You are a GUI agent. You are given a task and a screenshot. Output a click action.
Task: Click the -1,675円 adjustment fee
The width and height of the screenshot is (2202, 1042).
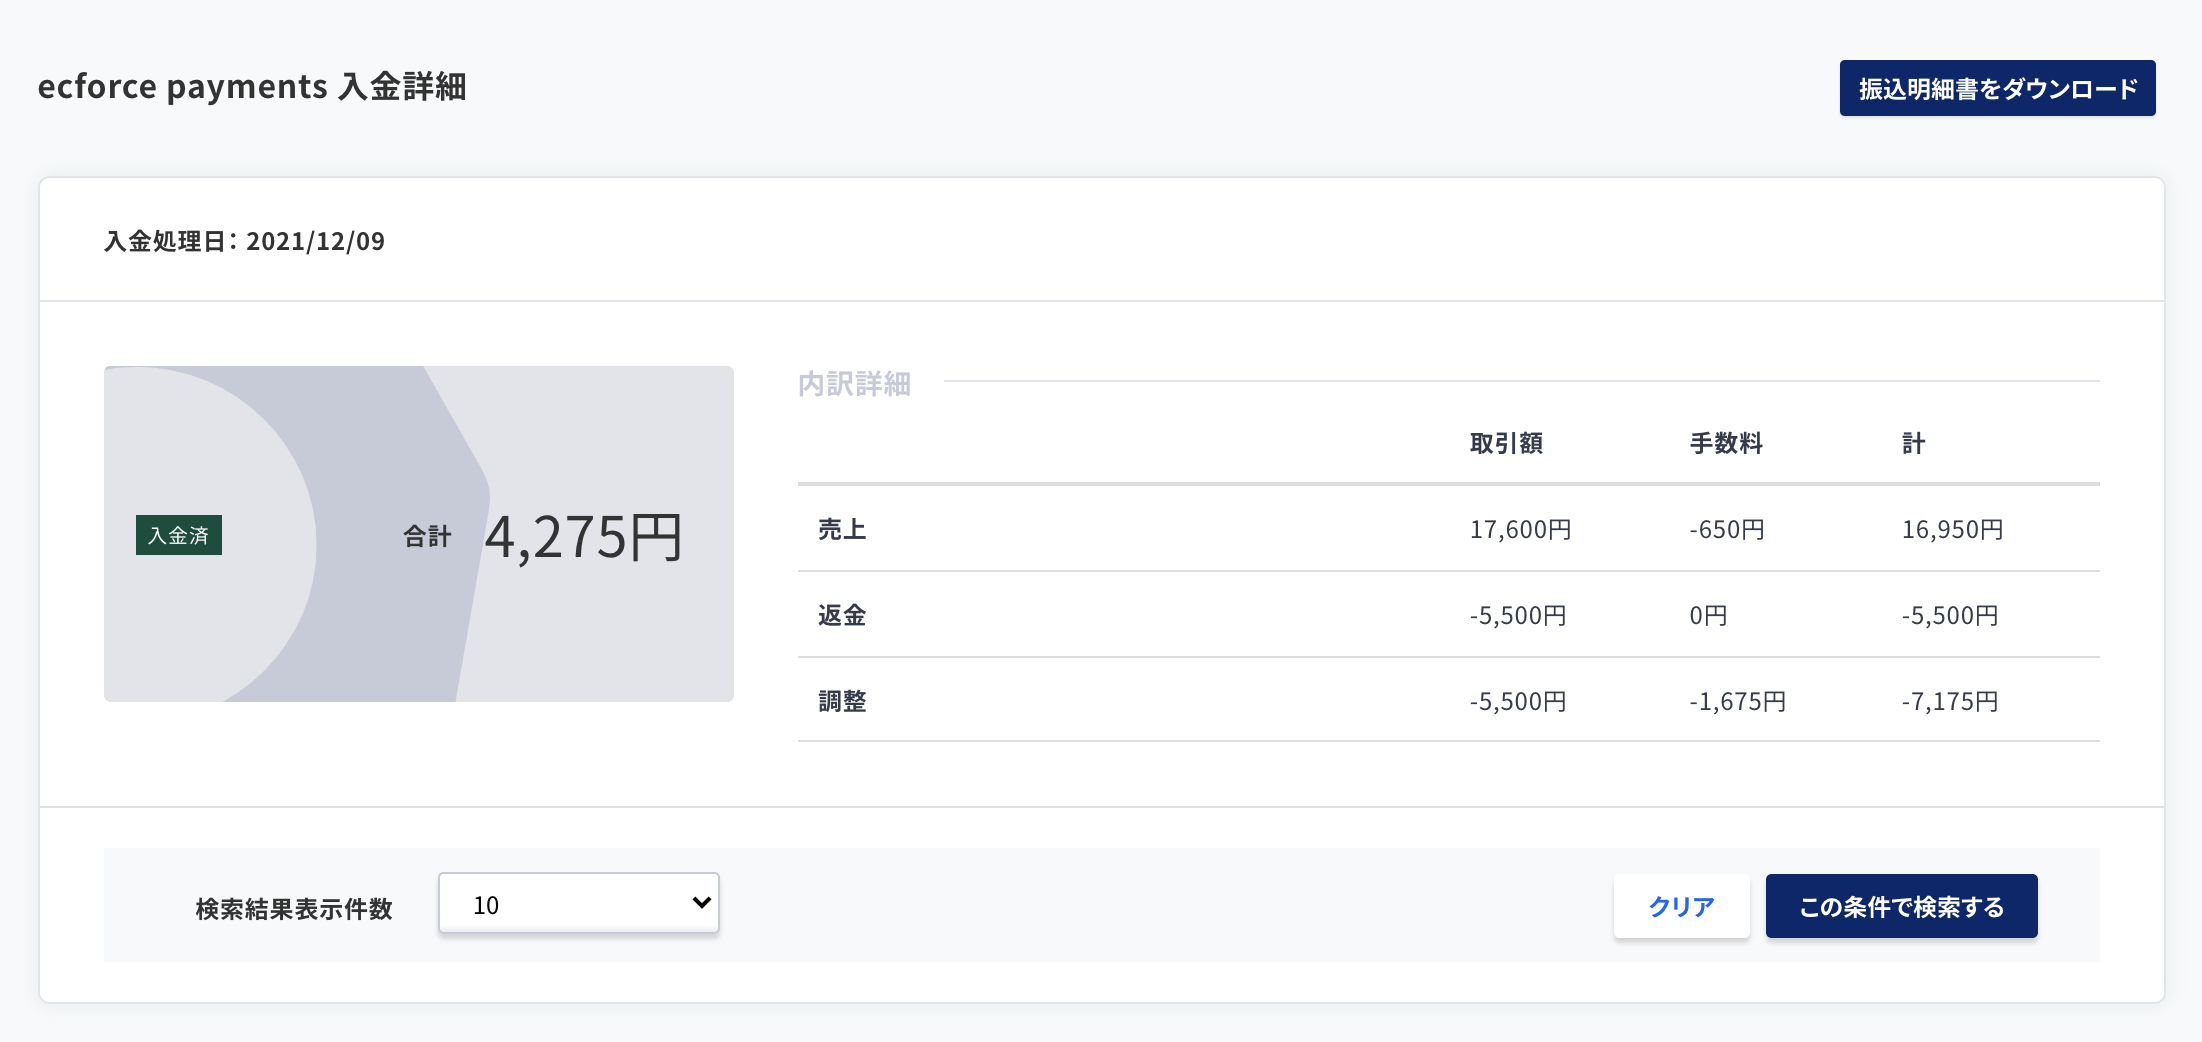click(x=1738, y=701)
